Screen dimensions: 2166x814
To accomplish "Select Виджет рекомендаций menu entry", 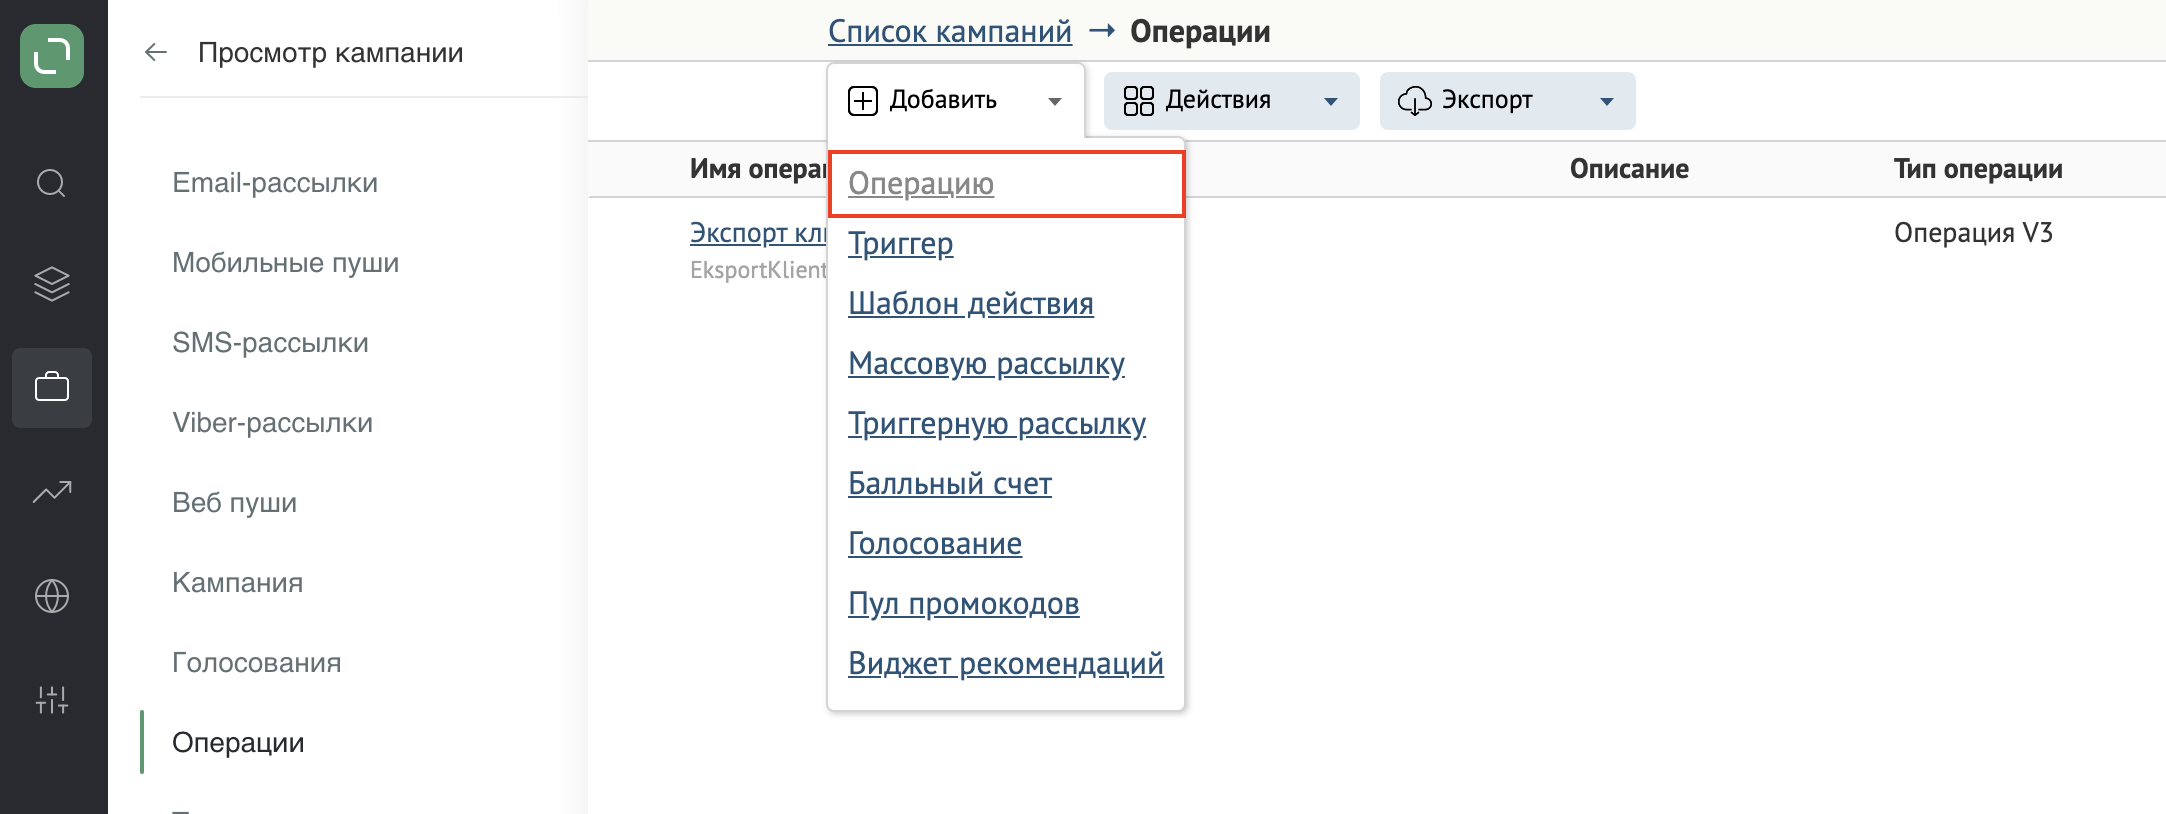I will 1005,664.
